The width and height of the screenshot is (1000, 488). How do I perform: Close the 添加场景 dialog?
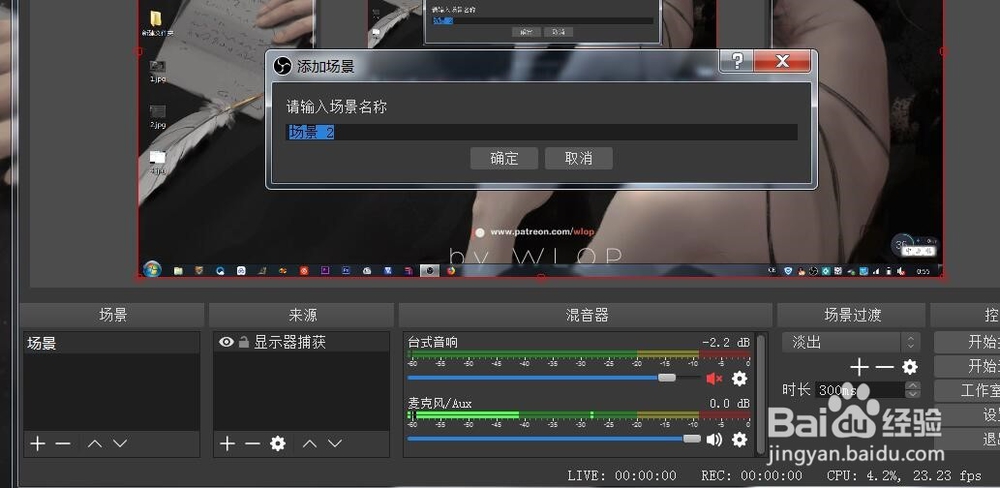point(783,61)
